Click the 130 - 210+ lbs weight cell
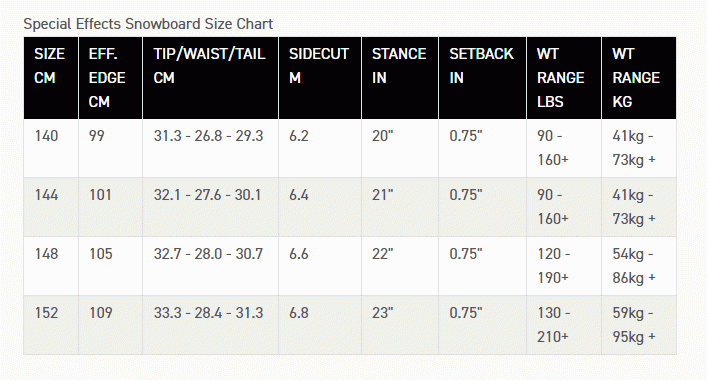707x380 pixels. [x=564, y=325]
